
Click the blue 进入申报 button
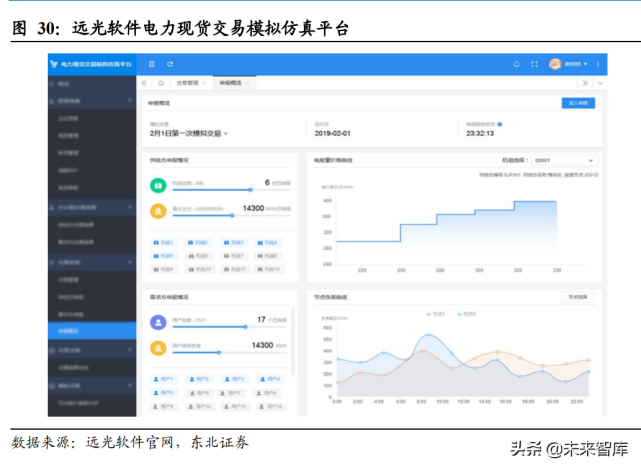(x=578, y=103)
